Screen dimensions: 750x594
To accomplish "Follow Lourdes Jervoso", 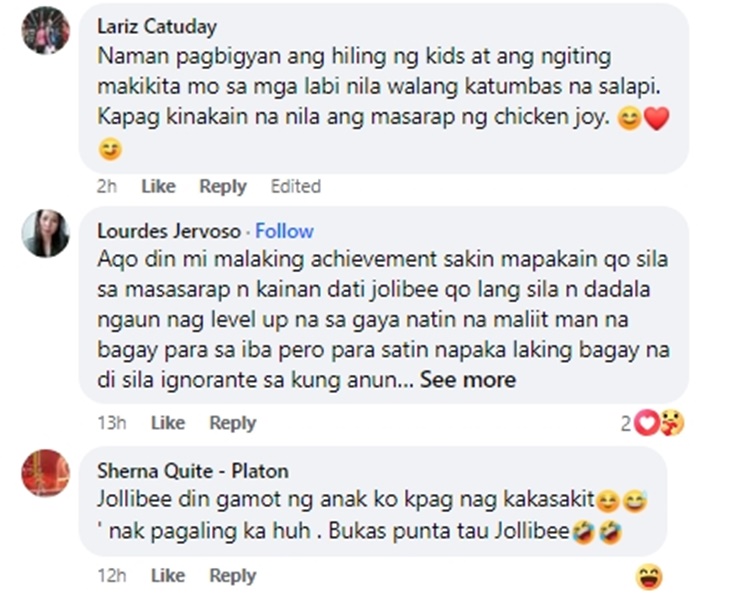I will [x=284, y=231].
